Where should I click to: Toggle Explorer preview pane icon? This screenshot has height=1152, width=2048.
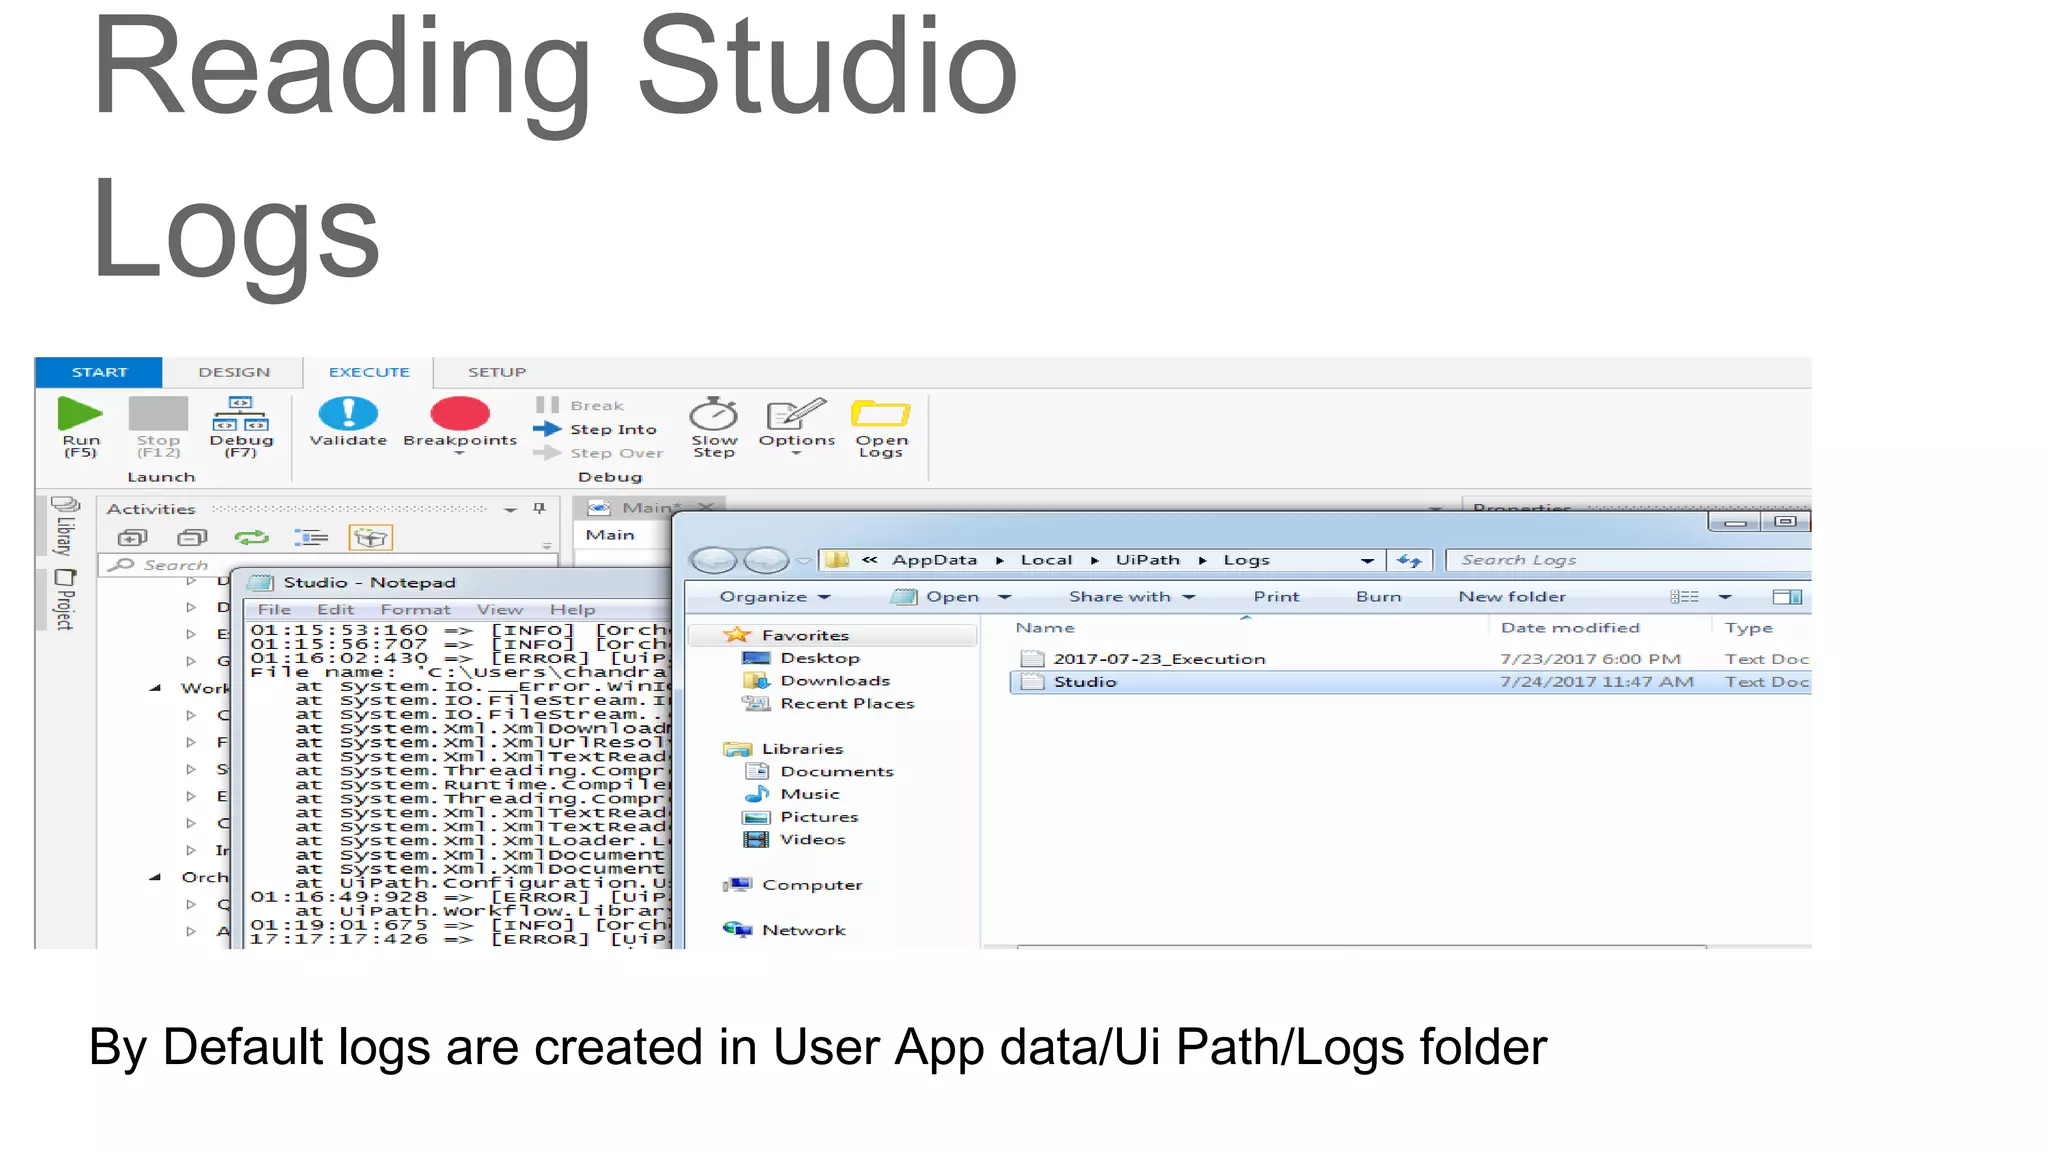click(1787, 597)
